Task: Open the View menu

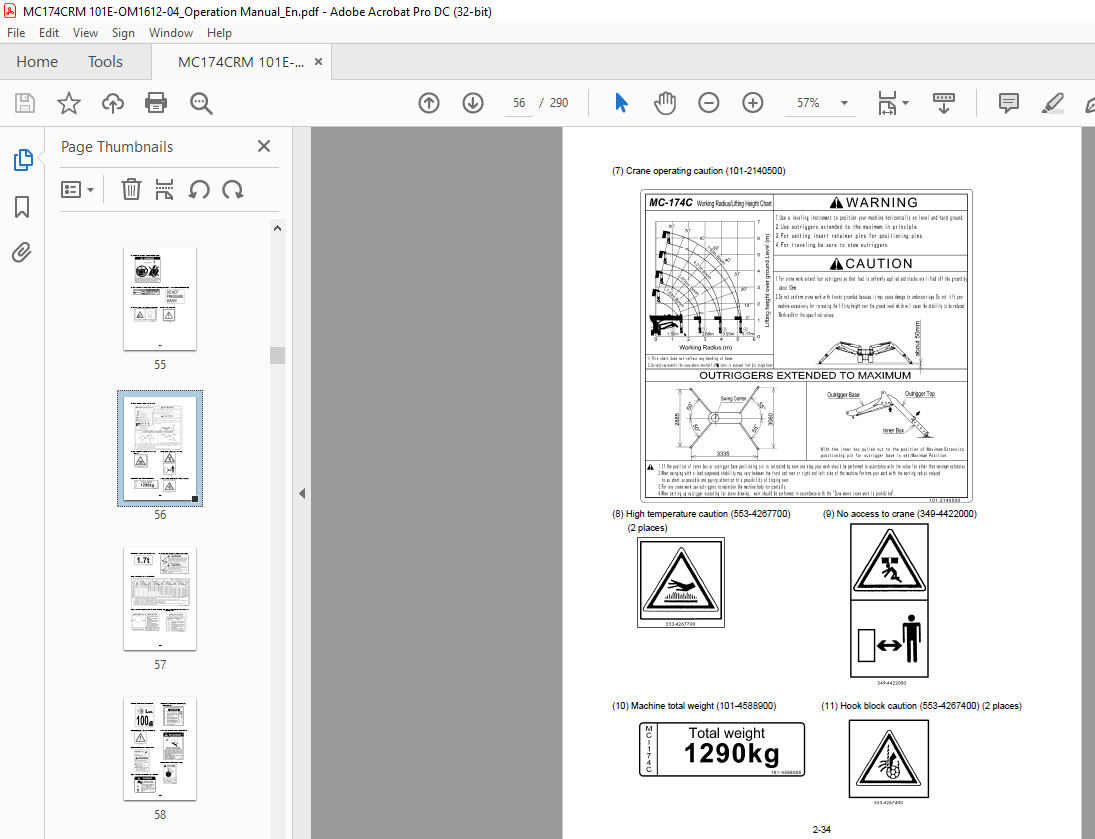Action: [x=85, y=33]
